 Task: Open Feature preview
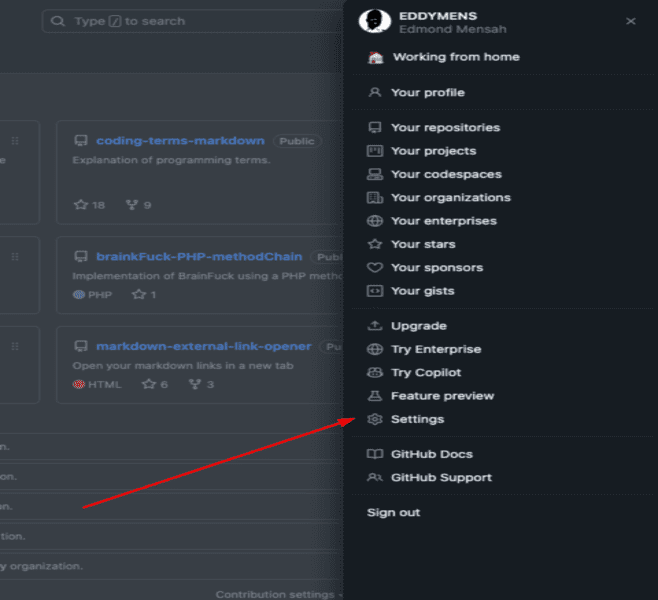pyautogui.click(x=442, y=396)
